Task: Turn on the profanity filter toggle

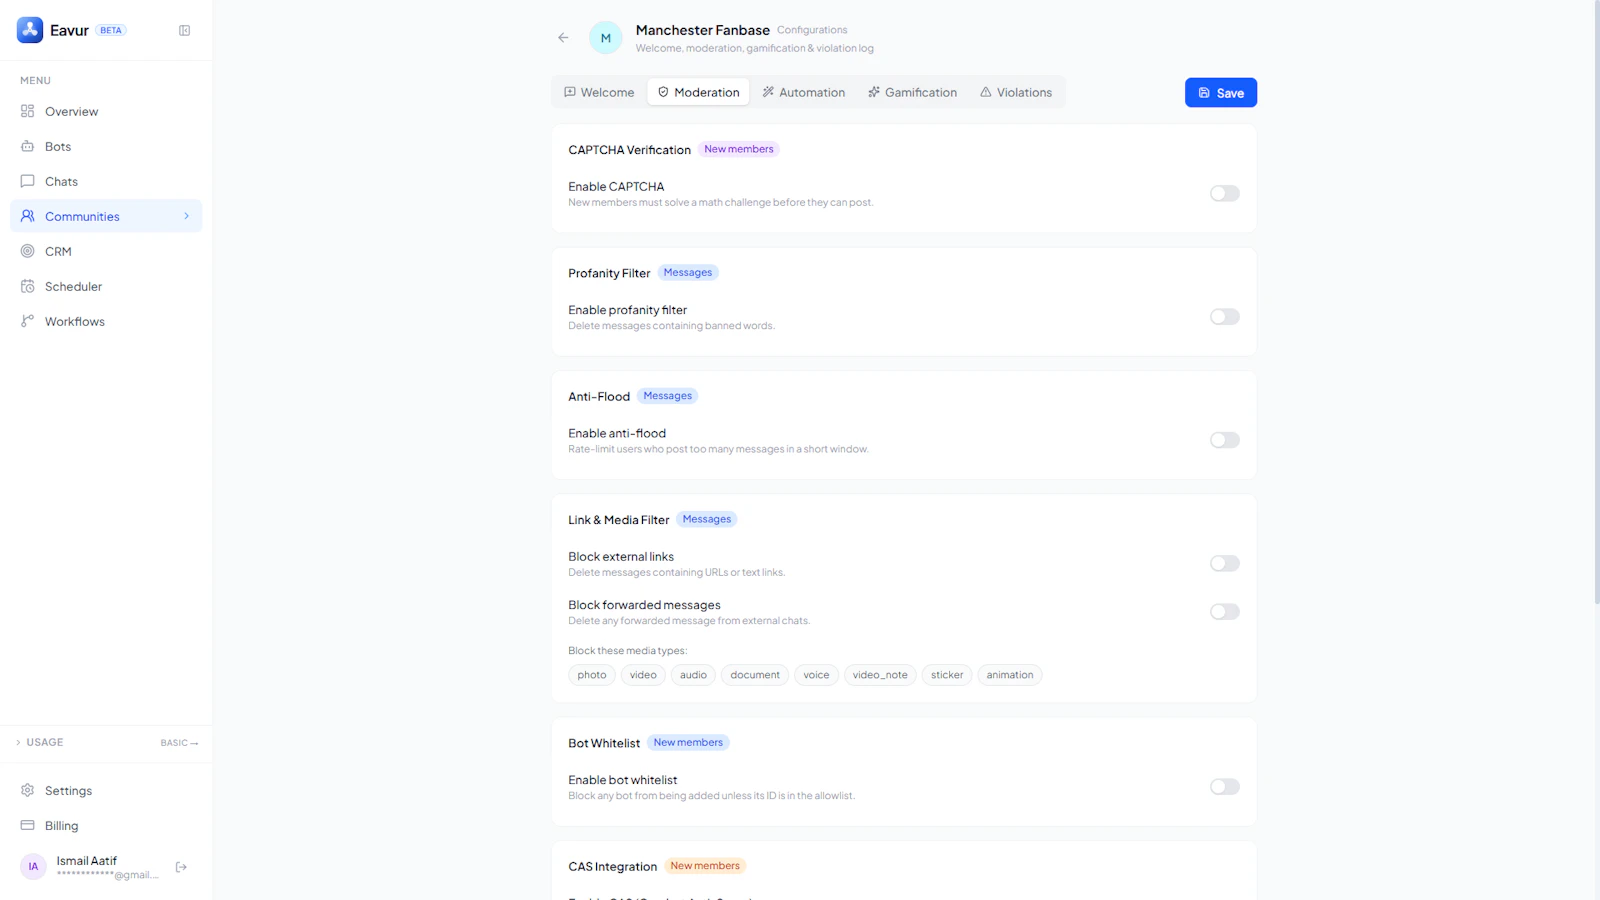Action: tap(1225, 317)
